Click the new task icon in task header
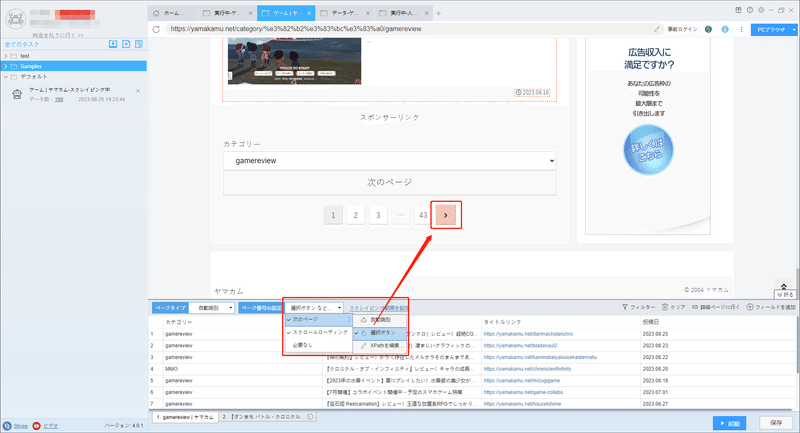Screen dimensions: 800x433 126,44
